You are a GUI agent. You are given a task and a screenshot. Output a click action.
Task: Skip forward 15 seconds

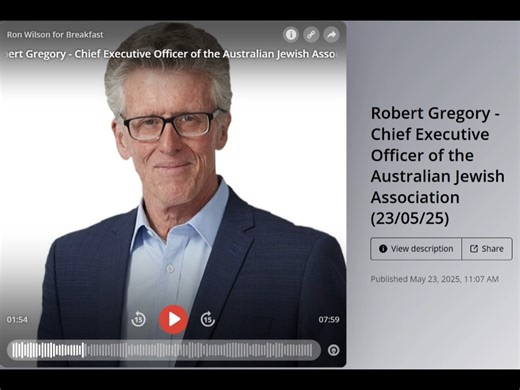208,319
